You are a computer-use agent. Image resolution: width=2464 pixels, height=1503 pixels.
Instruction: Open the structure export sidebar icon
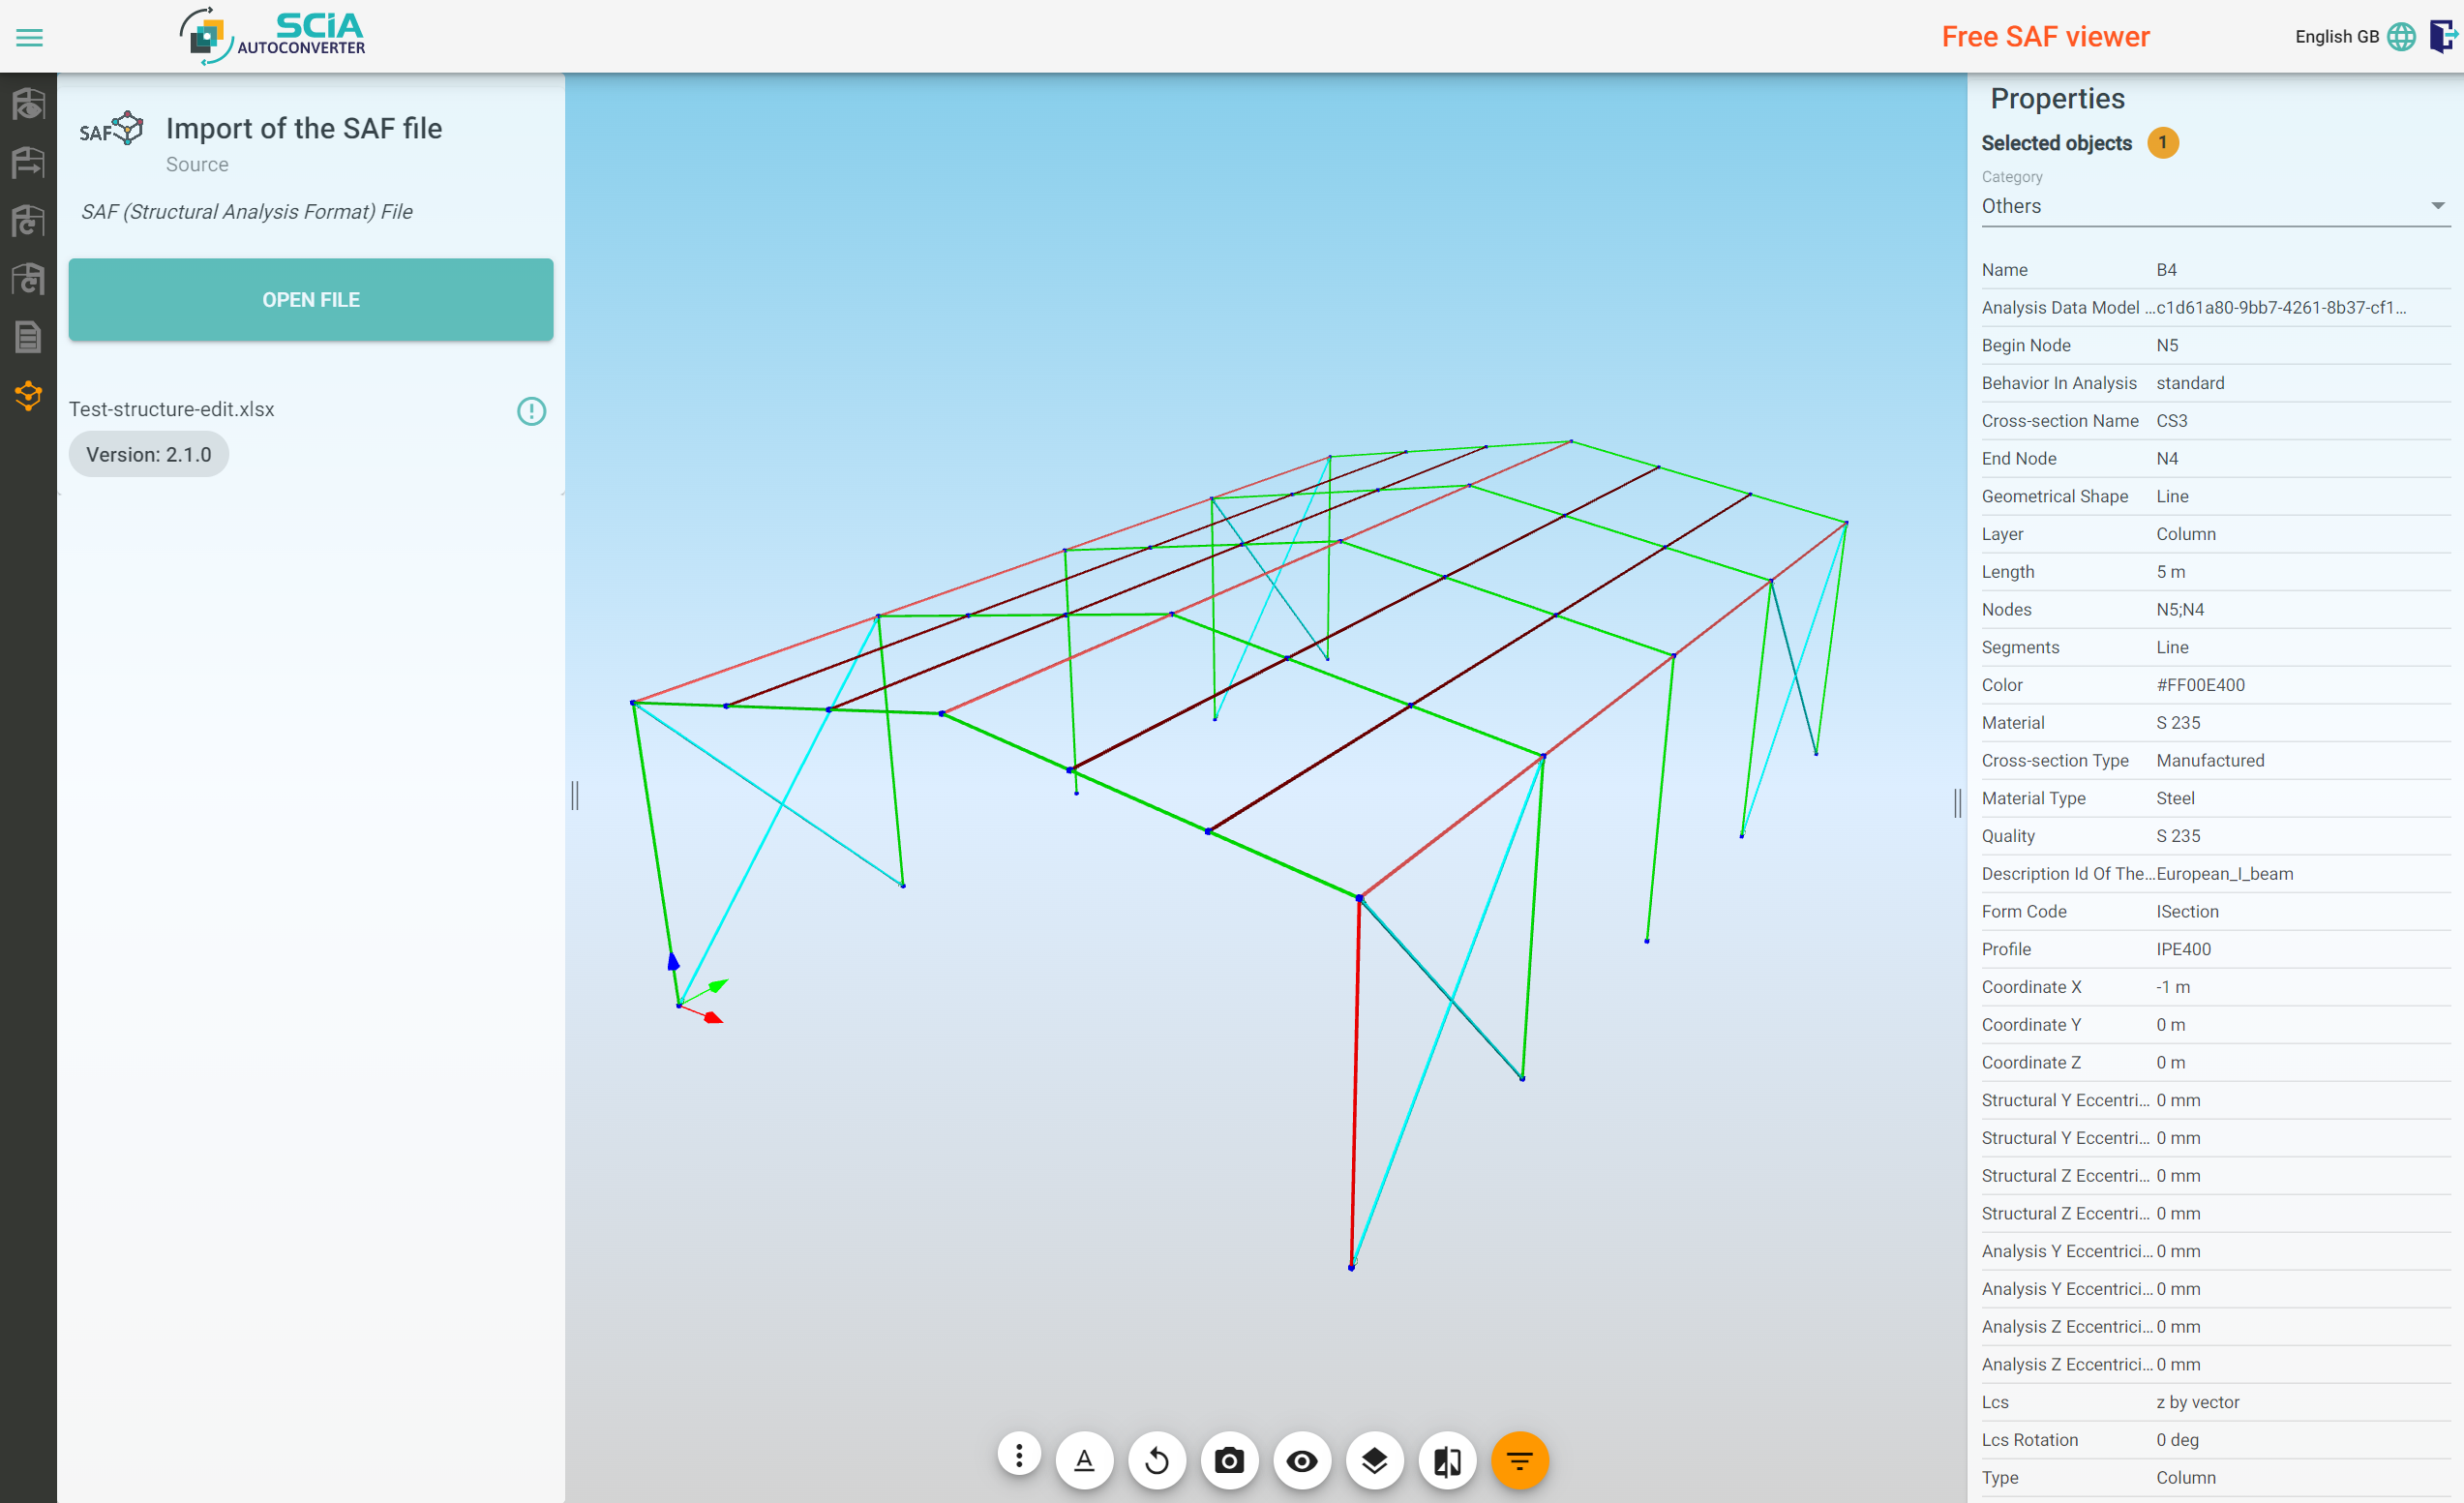28,162
